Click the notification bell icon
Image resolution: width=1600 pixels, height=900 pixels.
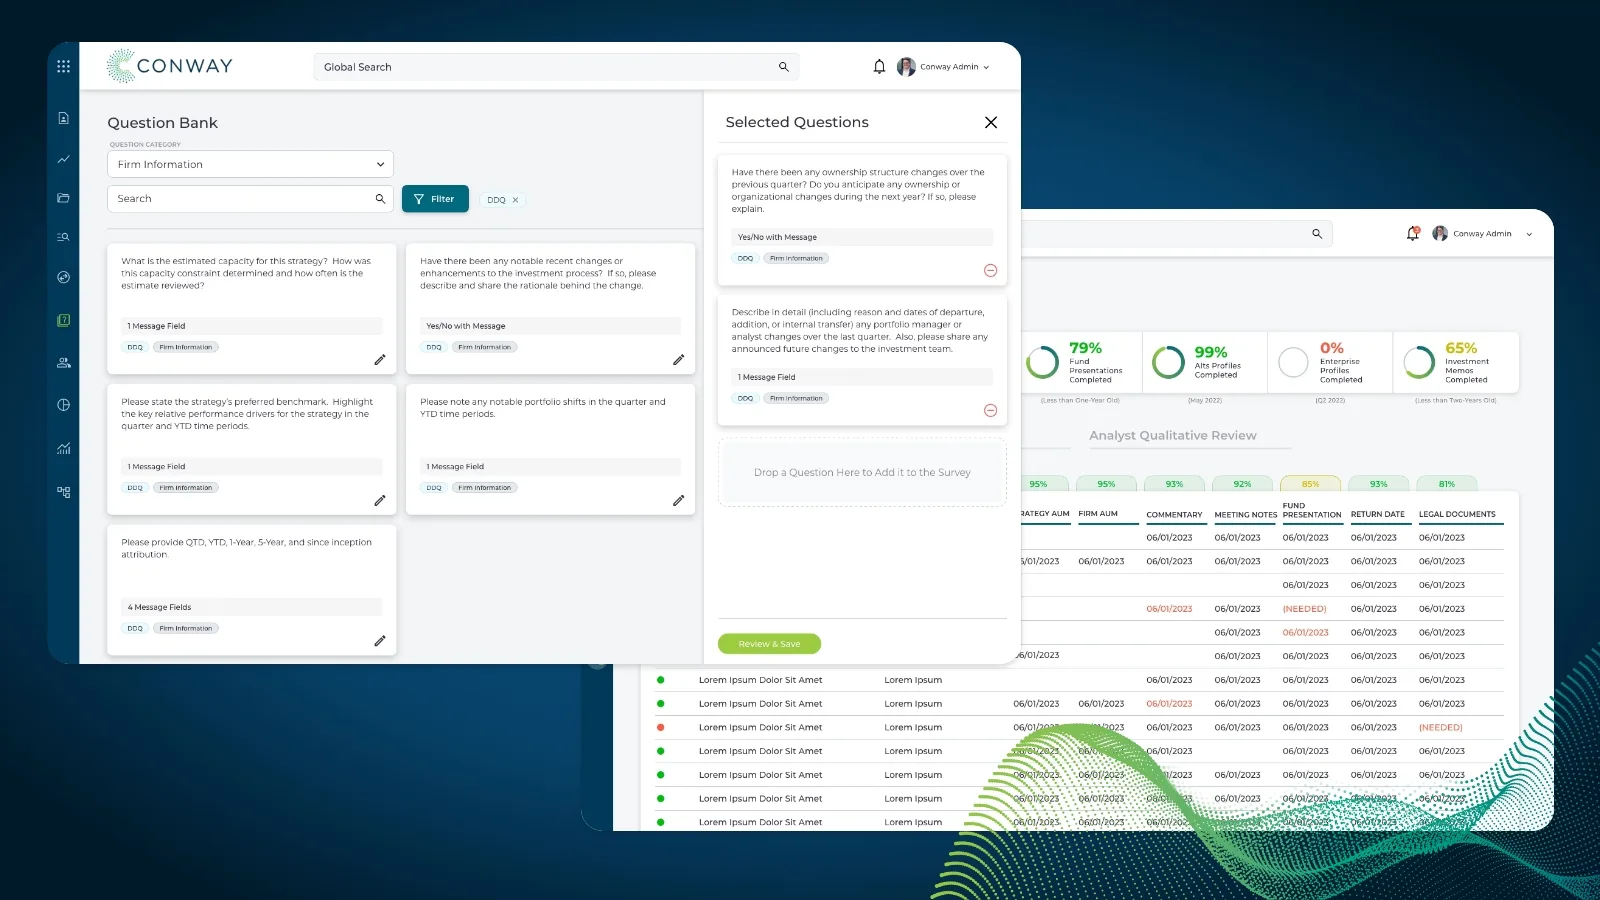[x=879, y=66]
